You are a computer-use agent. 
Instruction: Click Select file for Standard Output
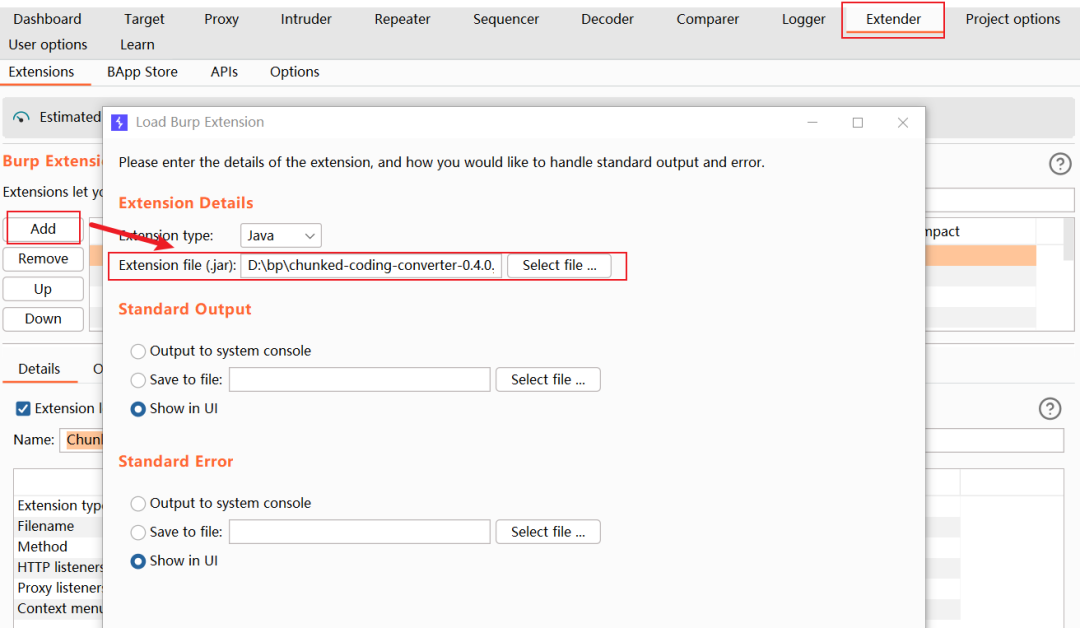[548, 379]
